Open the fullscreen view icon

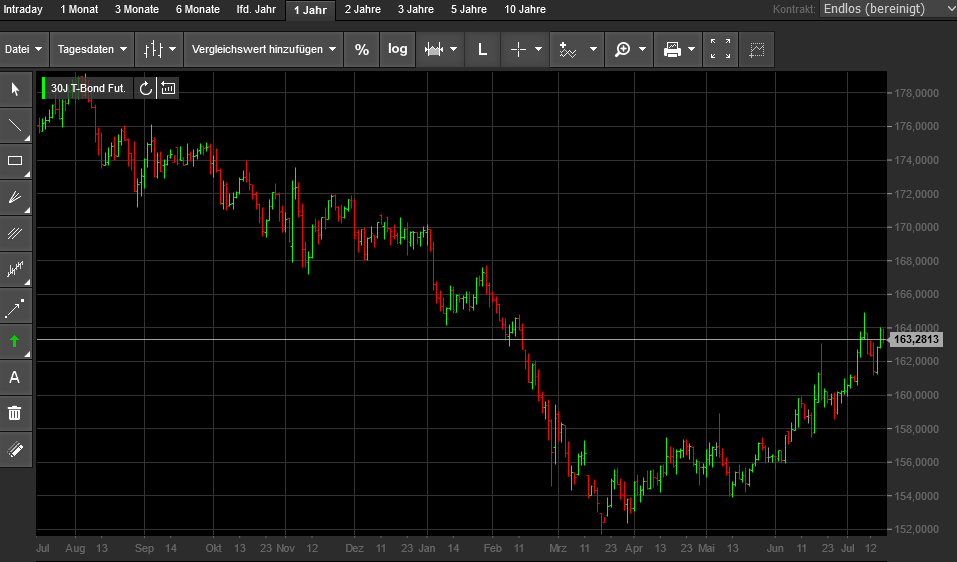720,49
